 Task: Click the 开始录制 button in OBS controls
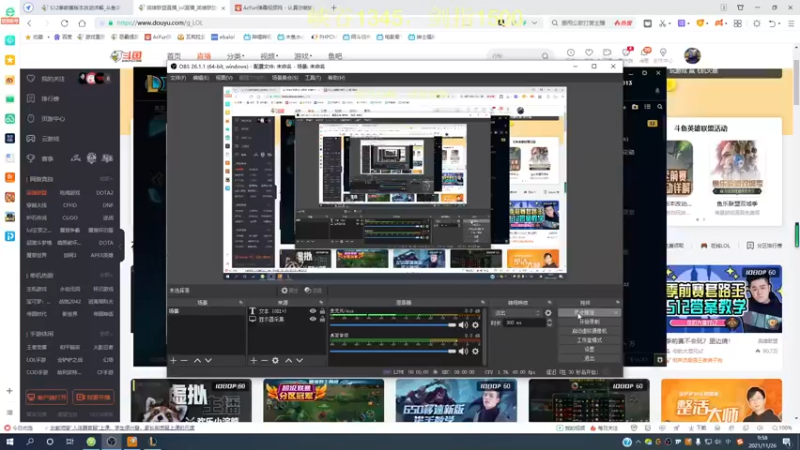point(589,321)
